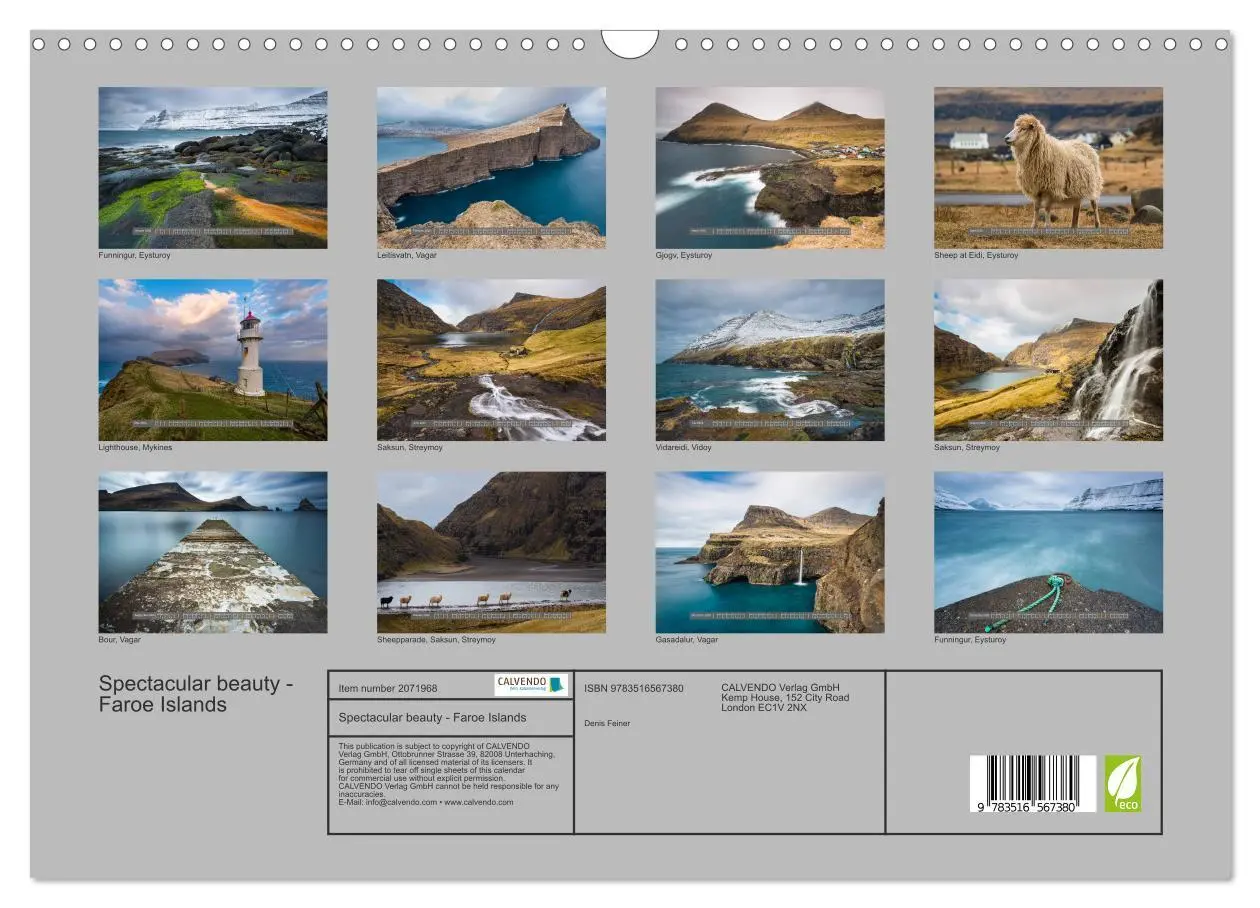Click the "CALVENDO Verlag GmbH" address line
The height and width of the screenshot is (908, 1260).
(x=781, y=687)
